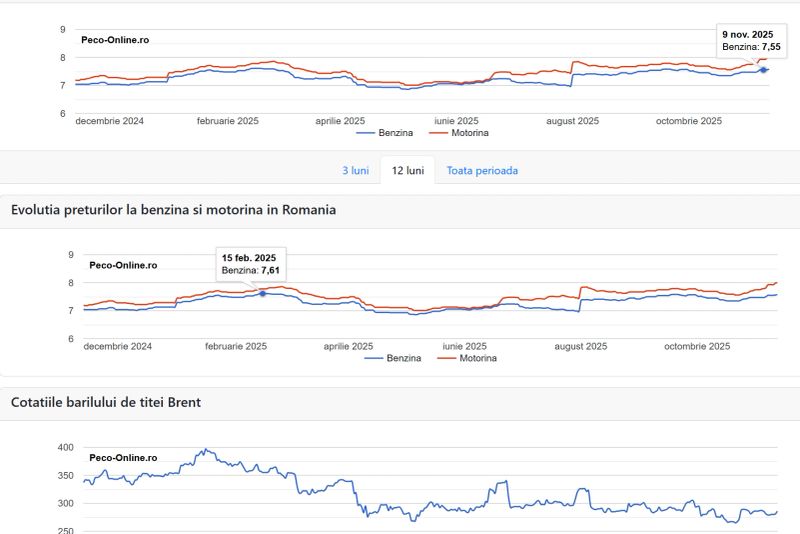800x534 pixels.
Task: Click Motorina legend label in second chart
Action: point(476,357)
